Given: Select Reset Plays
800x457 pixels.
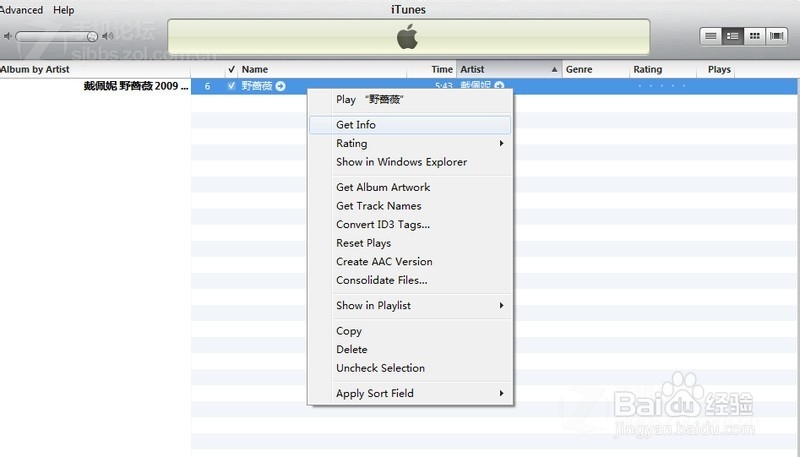Looking at the screenshot, I should click(410, 243).
